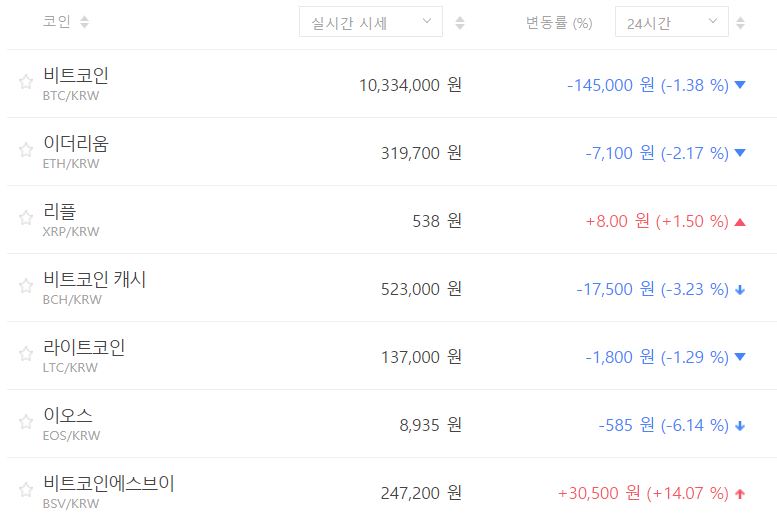This screenshot has height=518, width=777.
Task: Open the 이더리움 coin page
Action: click(x=76, y=144)
